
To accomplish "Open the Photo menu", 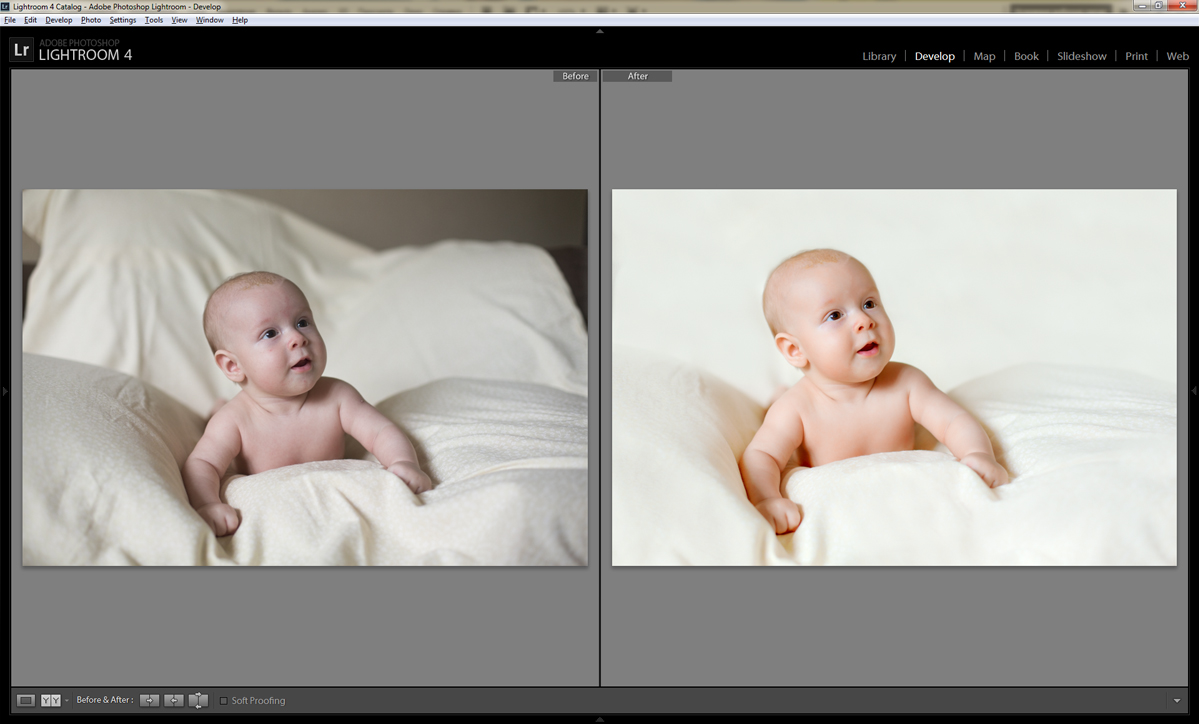I will tap(91, 20).
